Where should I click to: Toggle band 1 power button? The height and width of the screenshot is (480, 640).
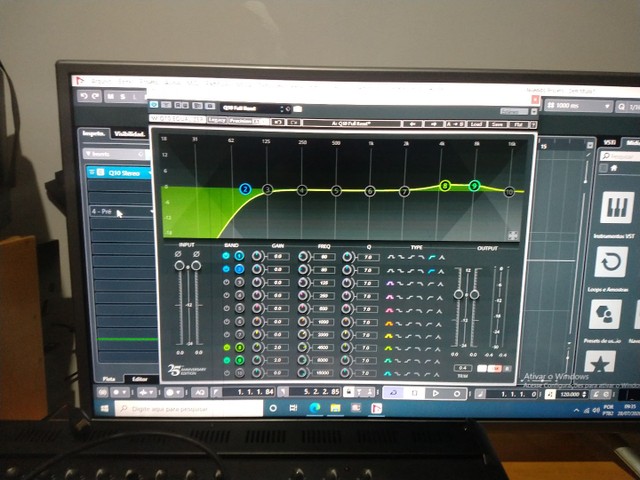coord(226,256)
